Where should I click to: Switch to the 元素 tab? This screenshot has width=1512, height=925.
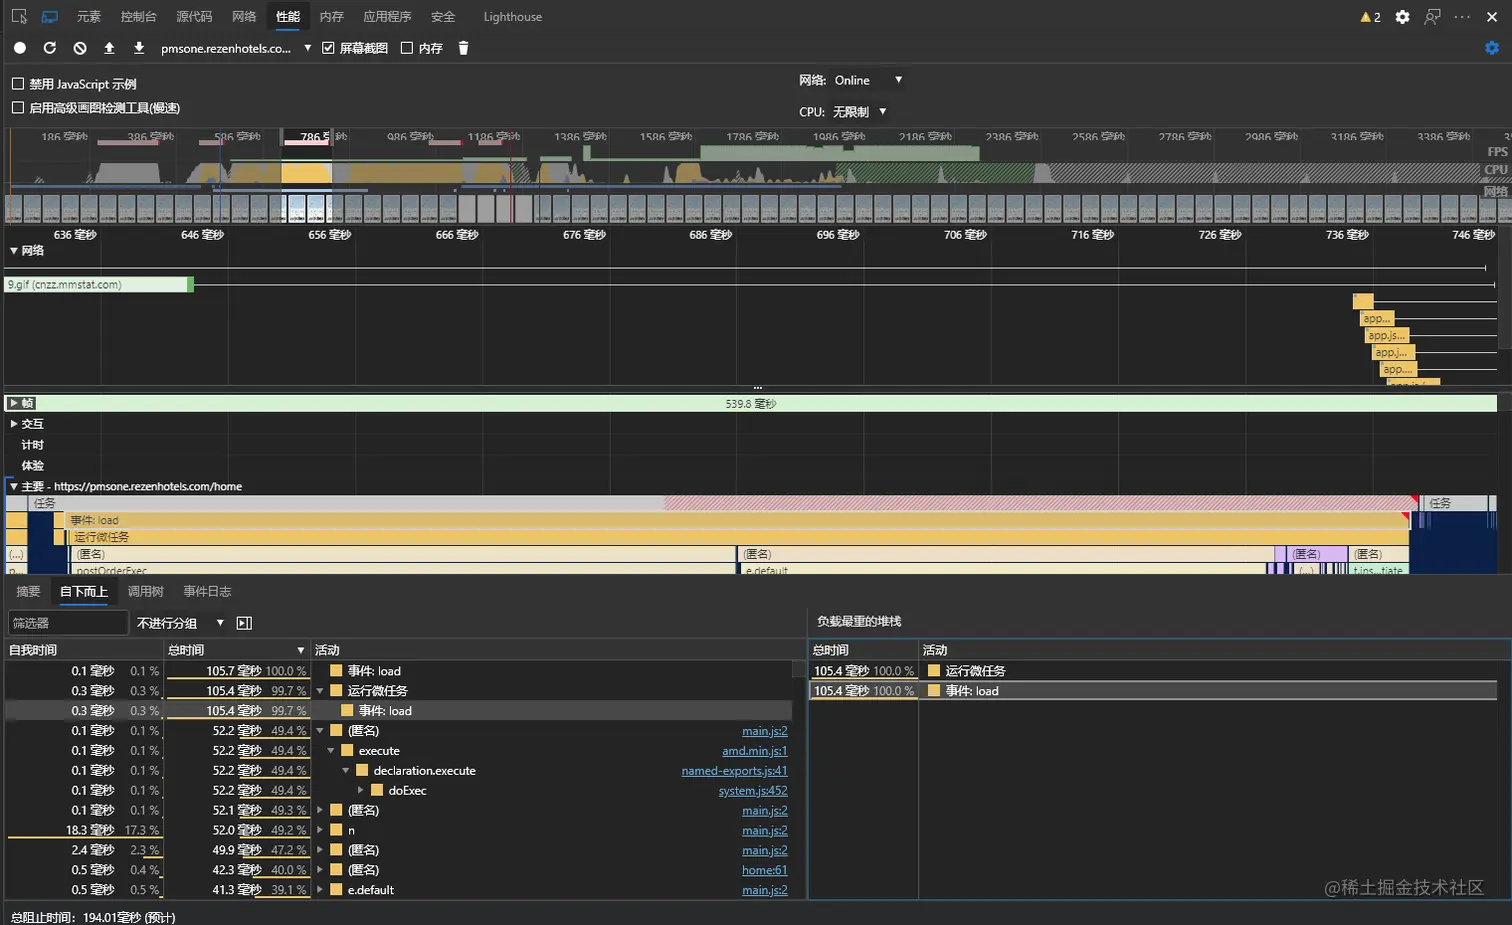[89, 17]
